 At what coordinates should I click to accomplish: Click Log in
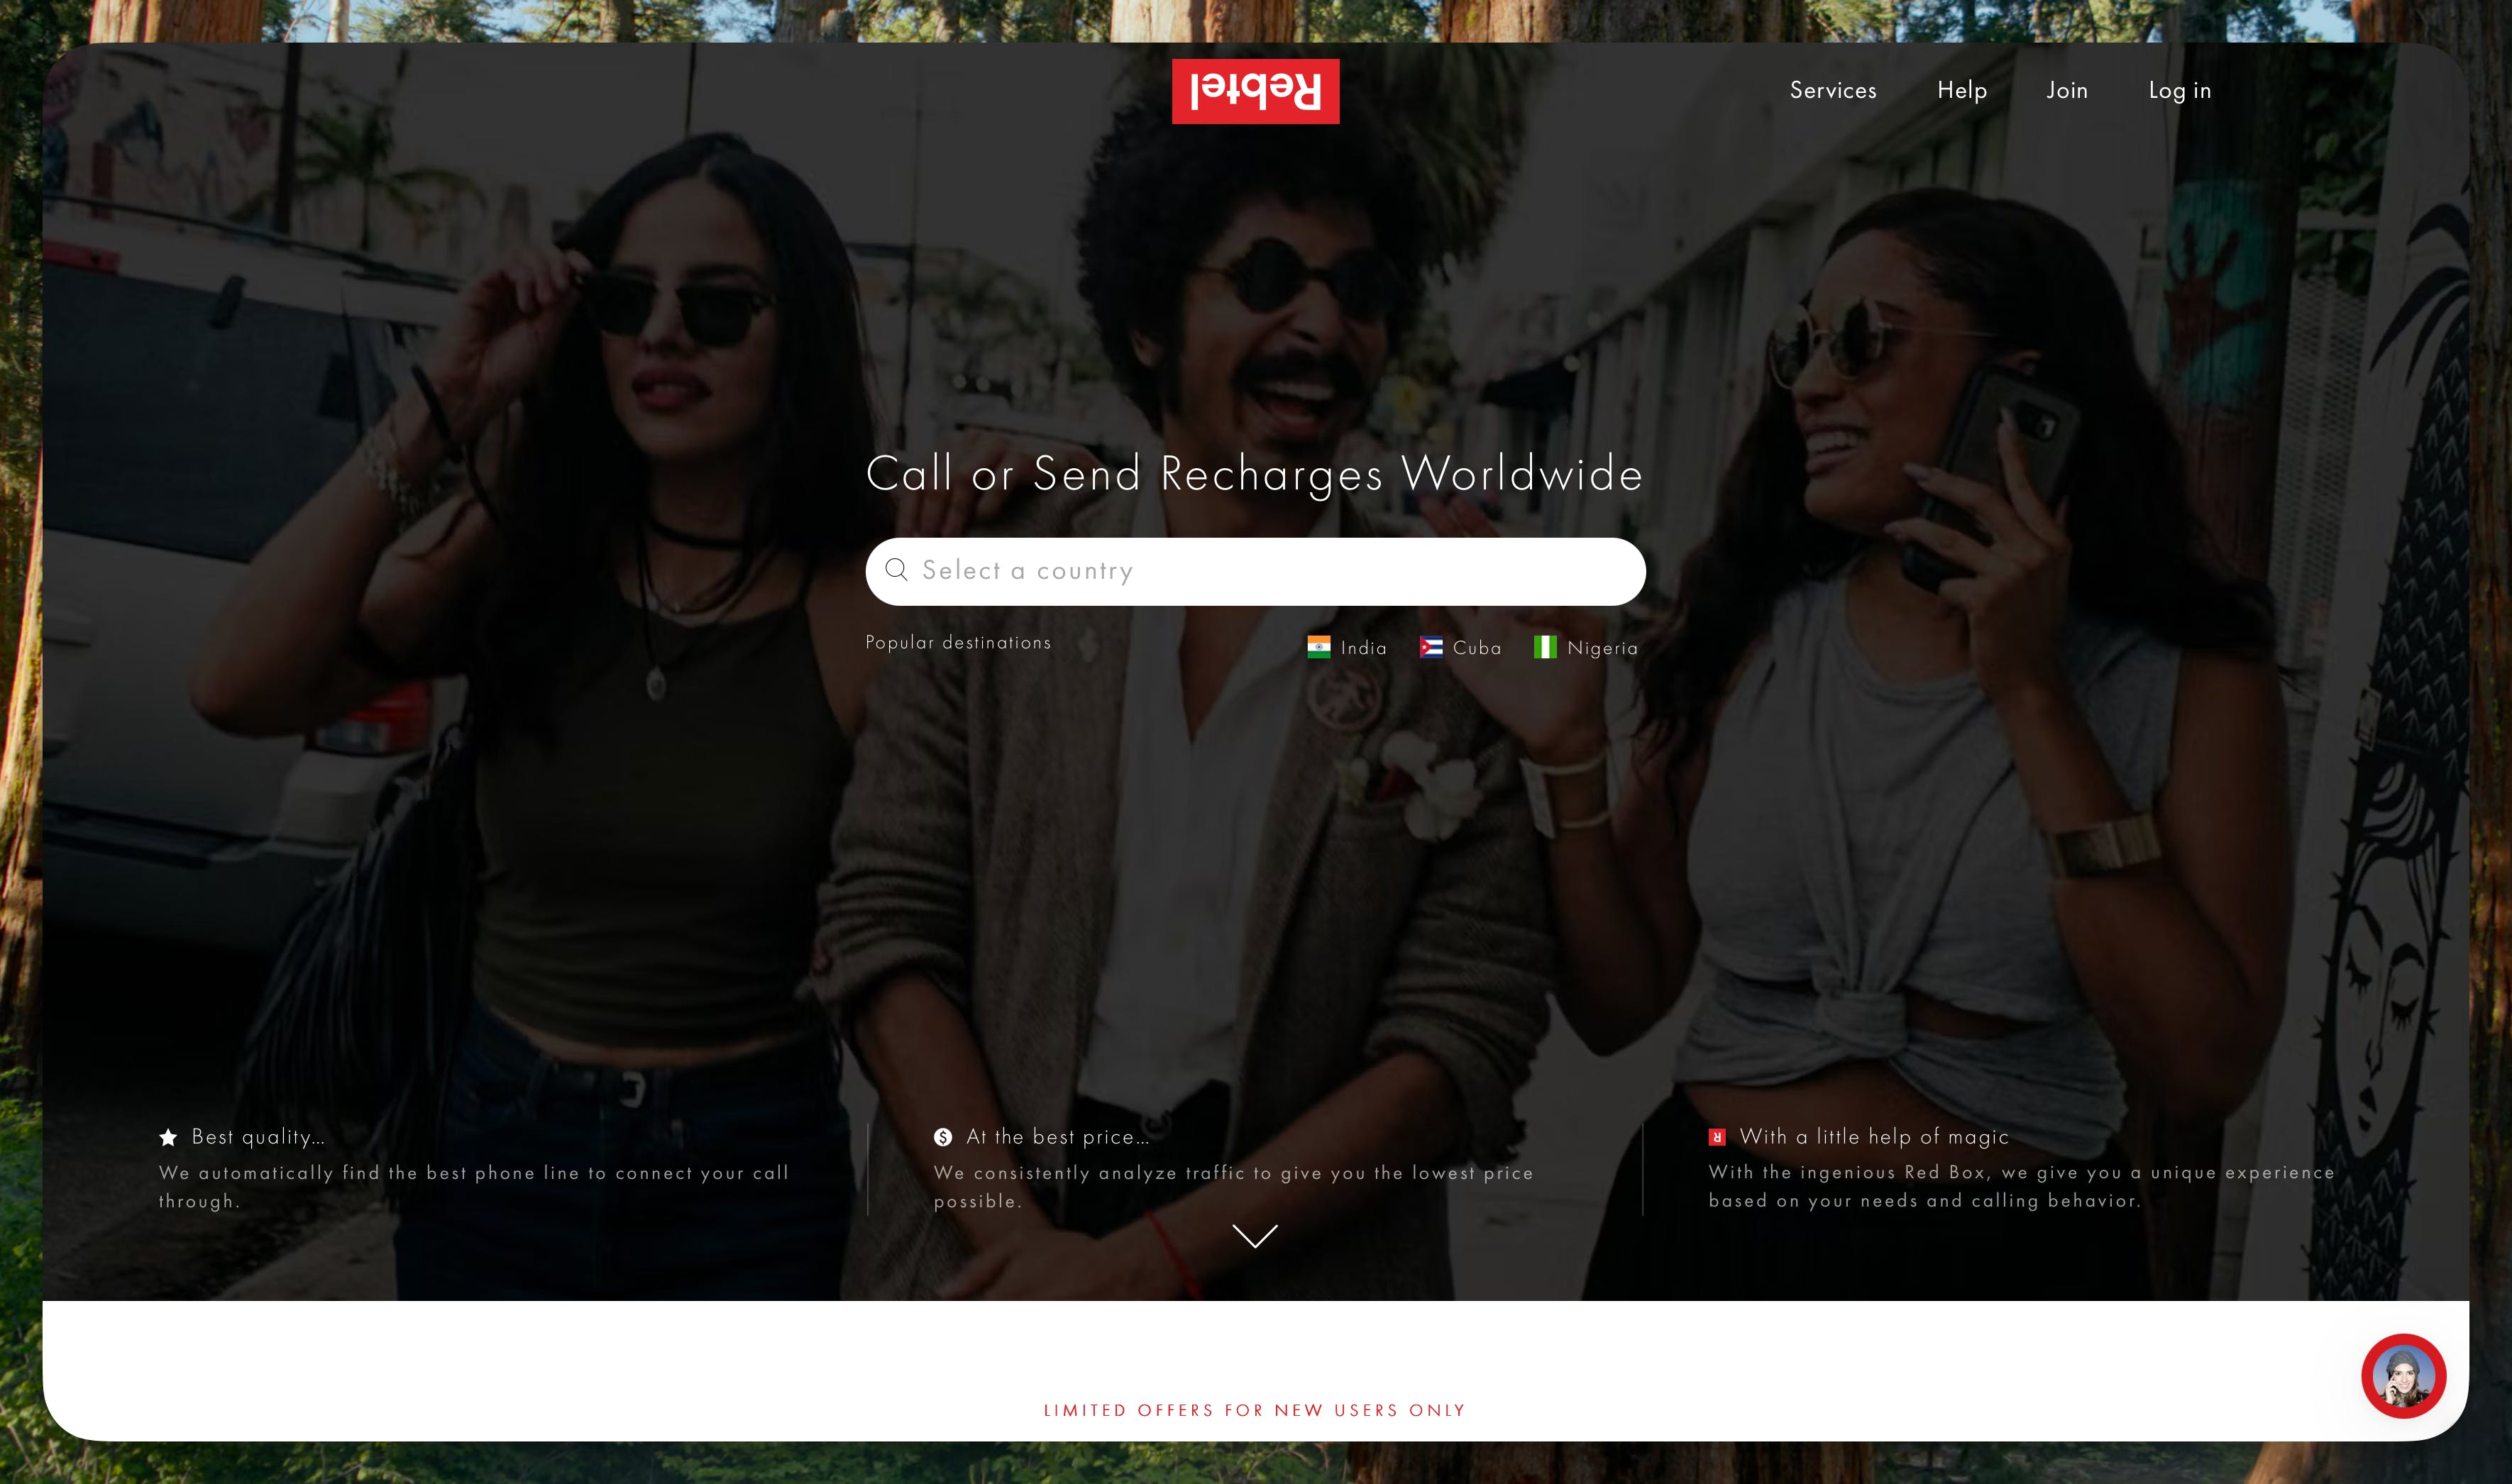pos(2179,91)
